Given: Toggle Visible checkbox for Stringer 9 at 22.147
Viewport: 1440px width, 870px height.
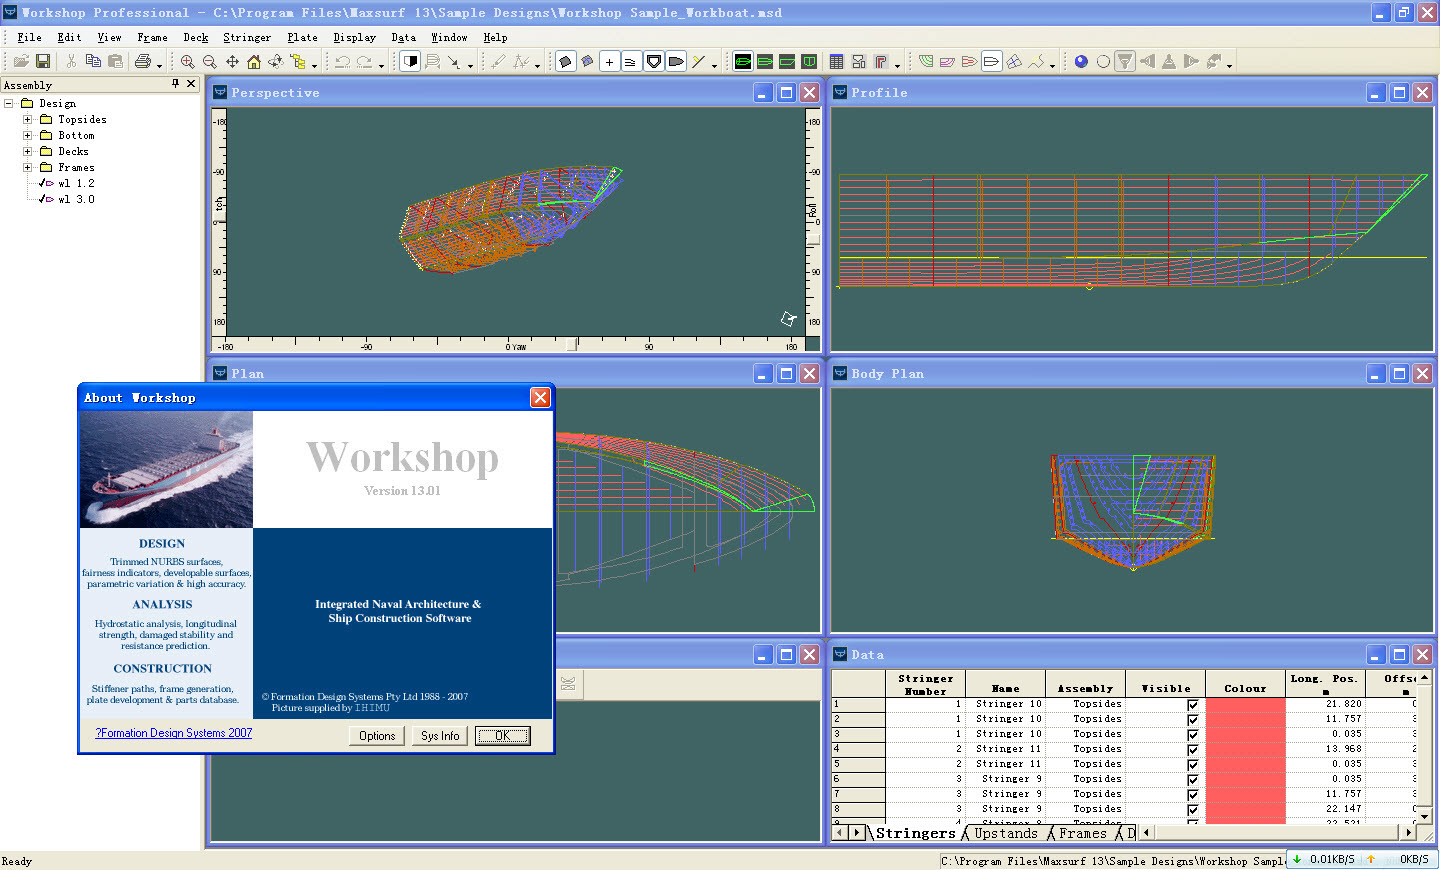Looking at the screenshot, I should click(x=1193, y=810).
